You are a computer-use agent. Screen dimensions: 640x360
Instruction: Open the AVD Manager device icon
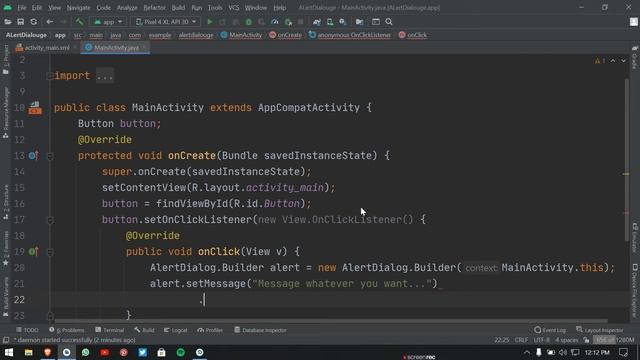330,22
